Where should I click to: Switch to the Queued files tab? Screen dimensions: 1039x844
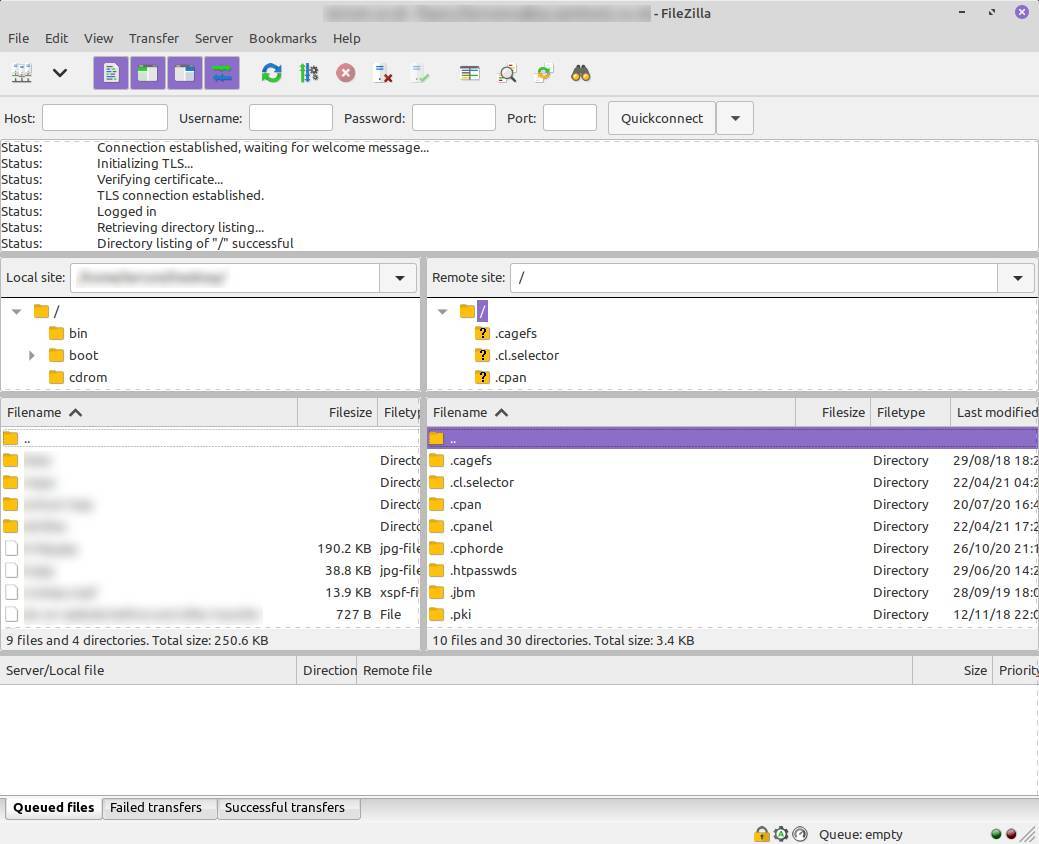pos(54,808)
